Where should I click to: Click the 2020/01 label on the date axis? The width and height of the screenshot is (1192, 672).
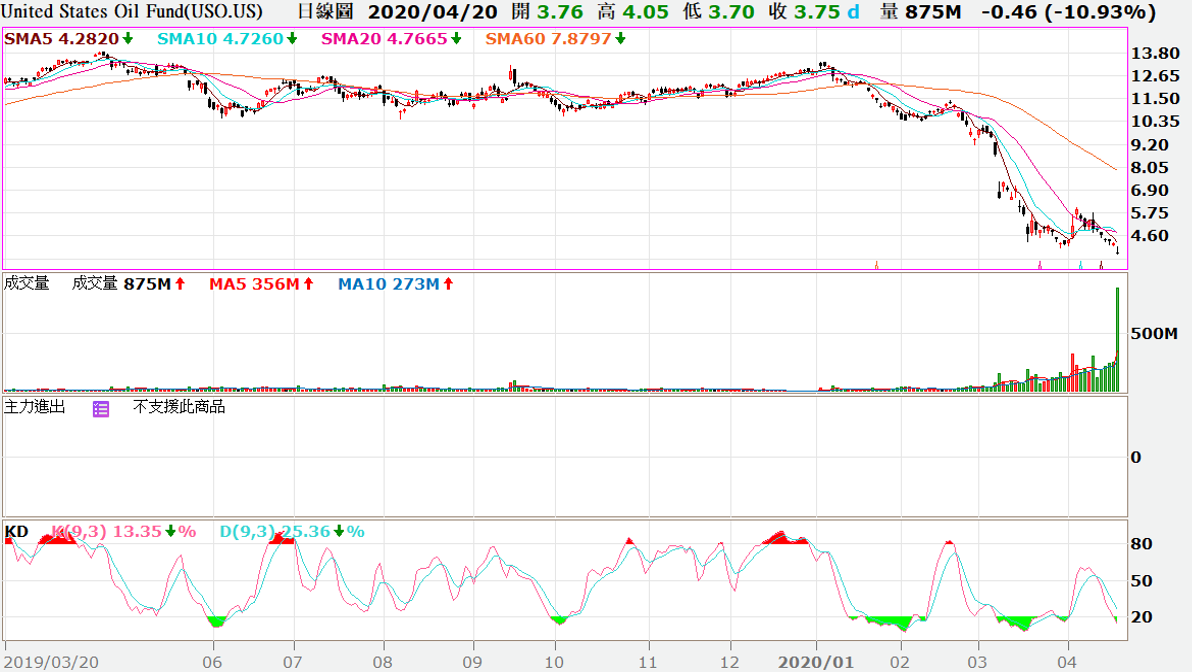tap(817, 662)
